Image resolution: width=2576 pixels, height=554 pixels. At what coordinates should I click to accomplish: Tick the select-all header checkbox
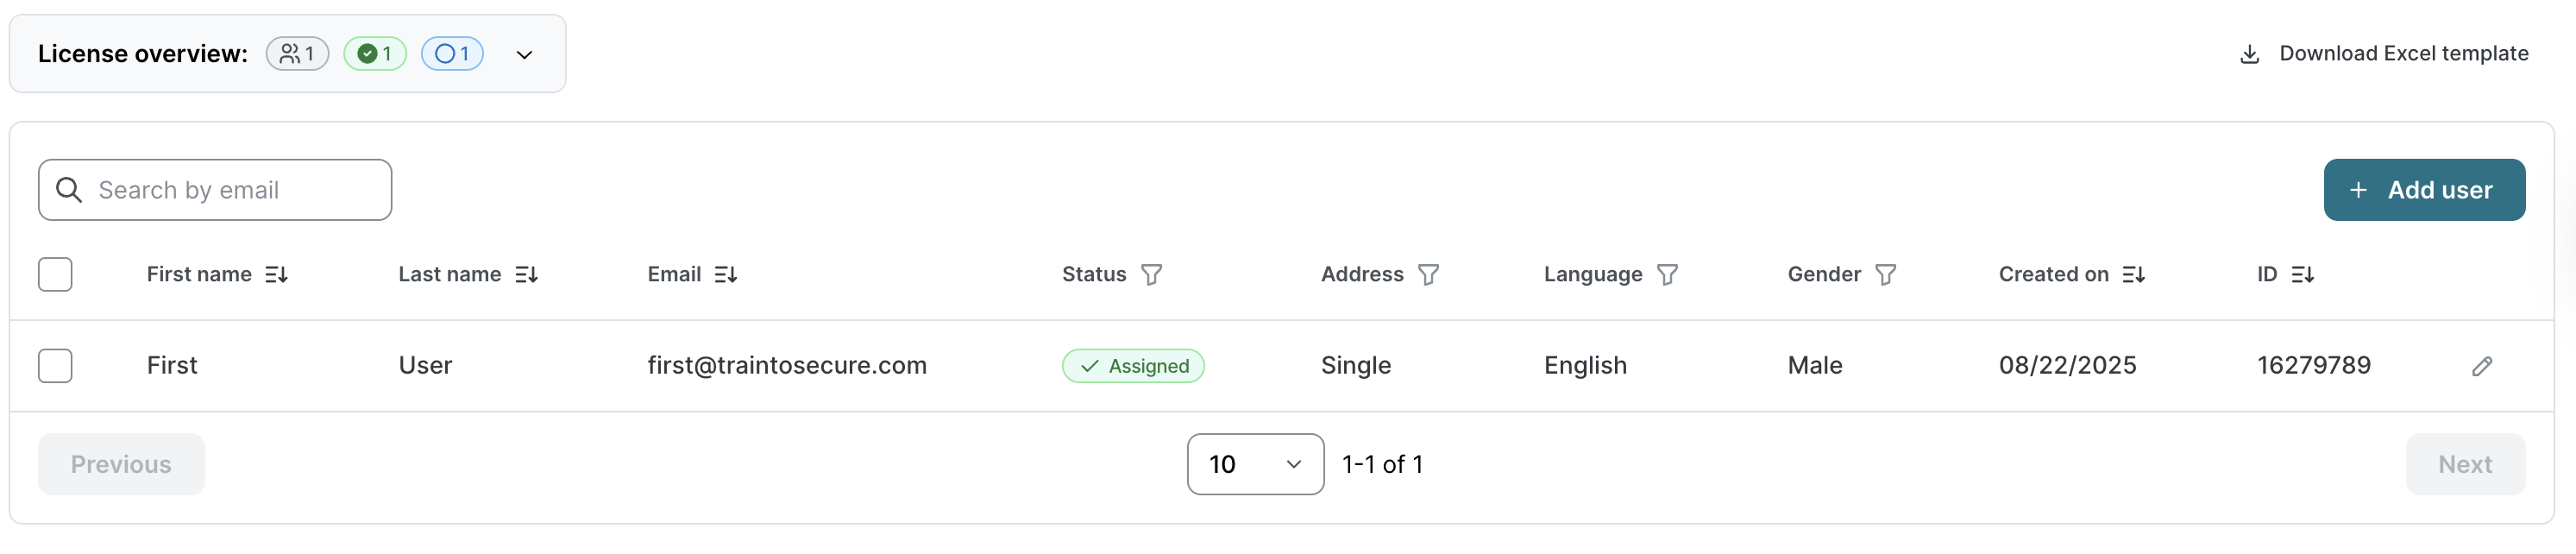tap(55, 274)
